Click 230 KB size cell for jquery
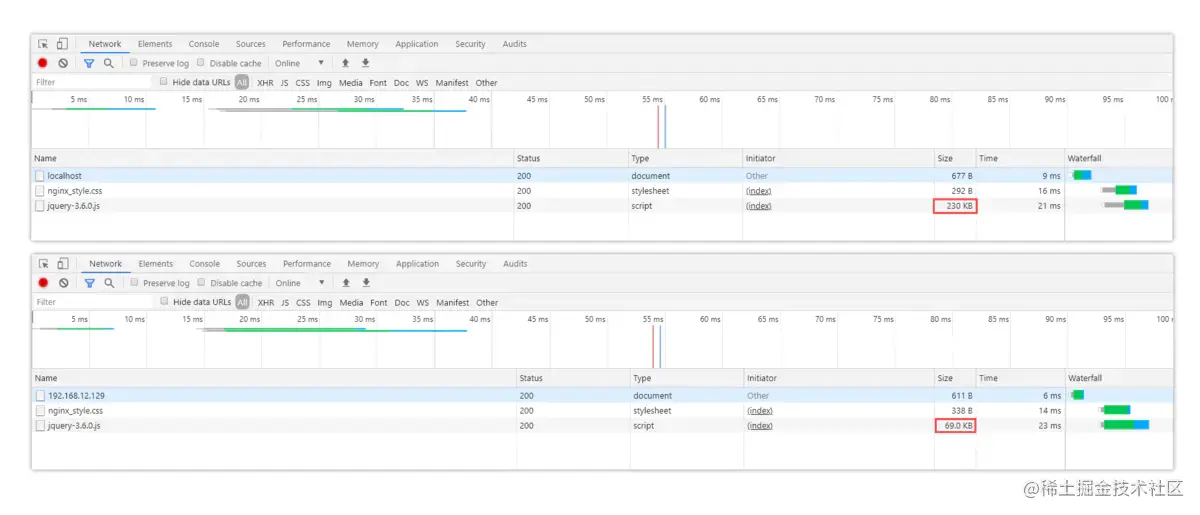Screen dimensions: 1200x515 pos(955,206)
